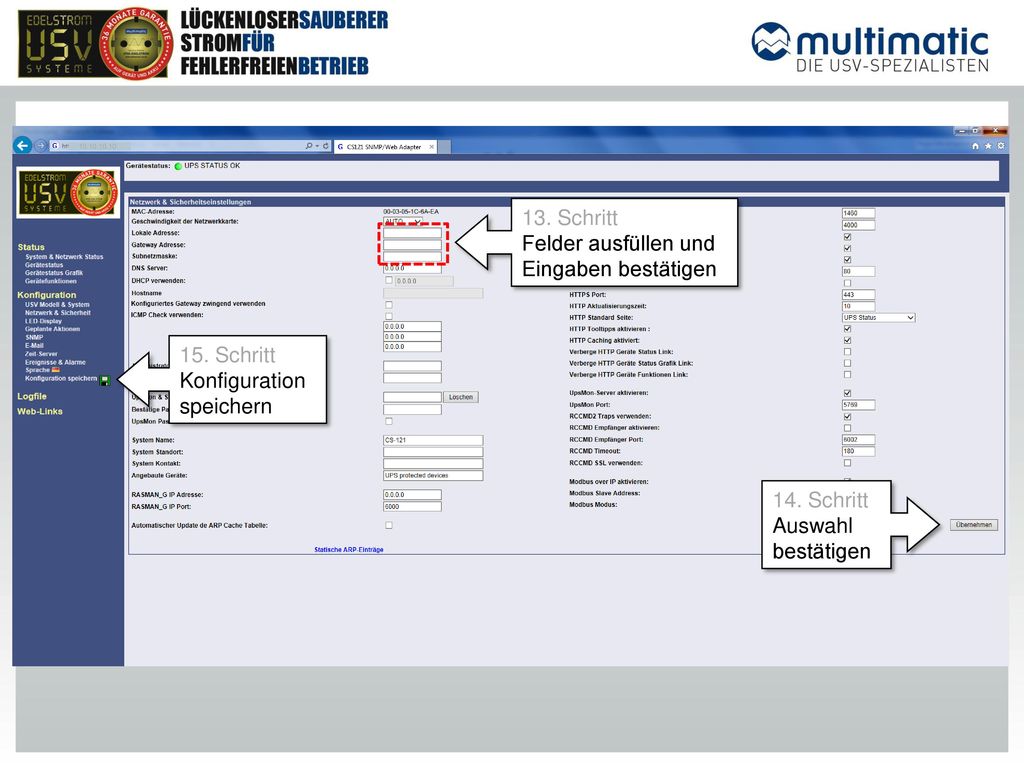1024x768 pixels.
Task: Open the Statische ARP-Einträge link
Action: tap(349, 550)
